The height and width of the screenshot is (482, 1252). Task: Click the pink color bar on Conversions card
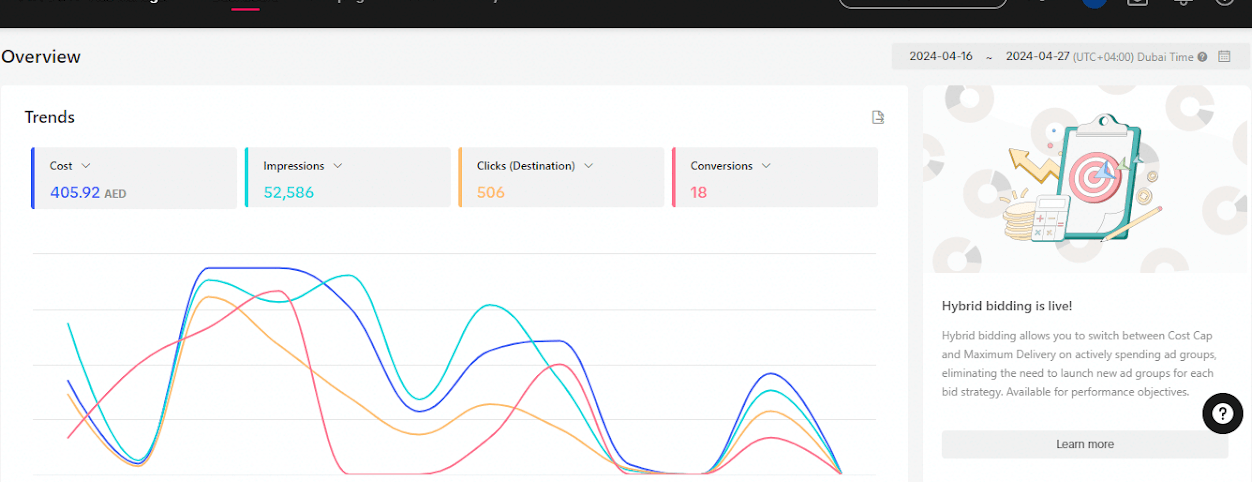(674, 178)
